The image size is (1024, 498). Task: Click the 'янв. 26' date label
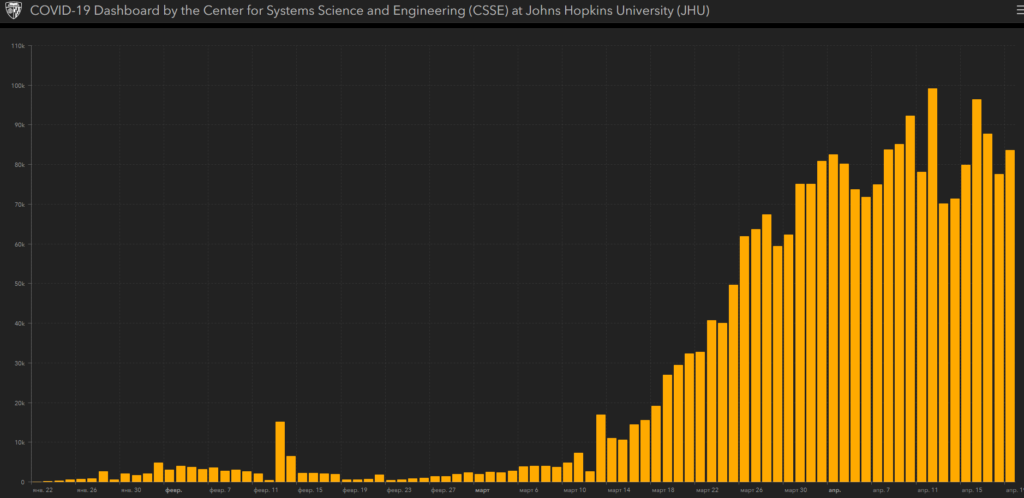(86, 490)
